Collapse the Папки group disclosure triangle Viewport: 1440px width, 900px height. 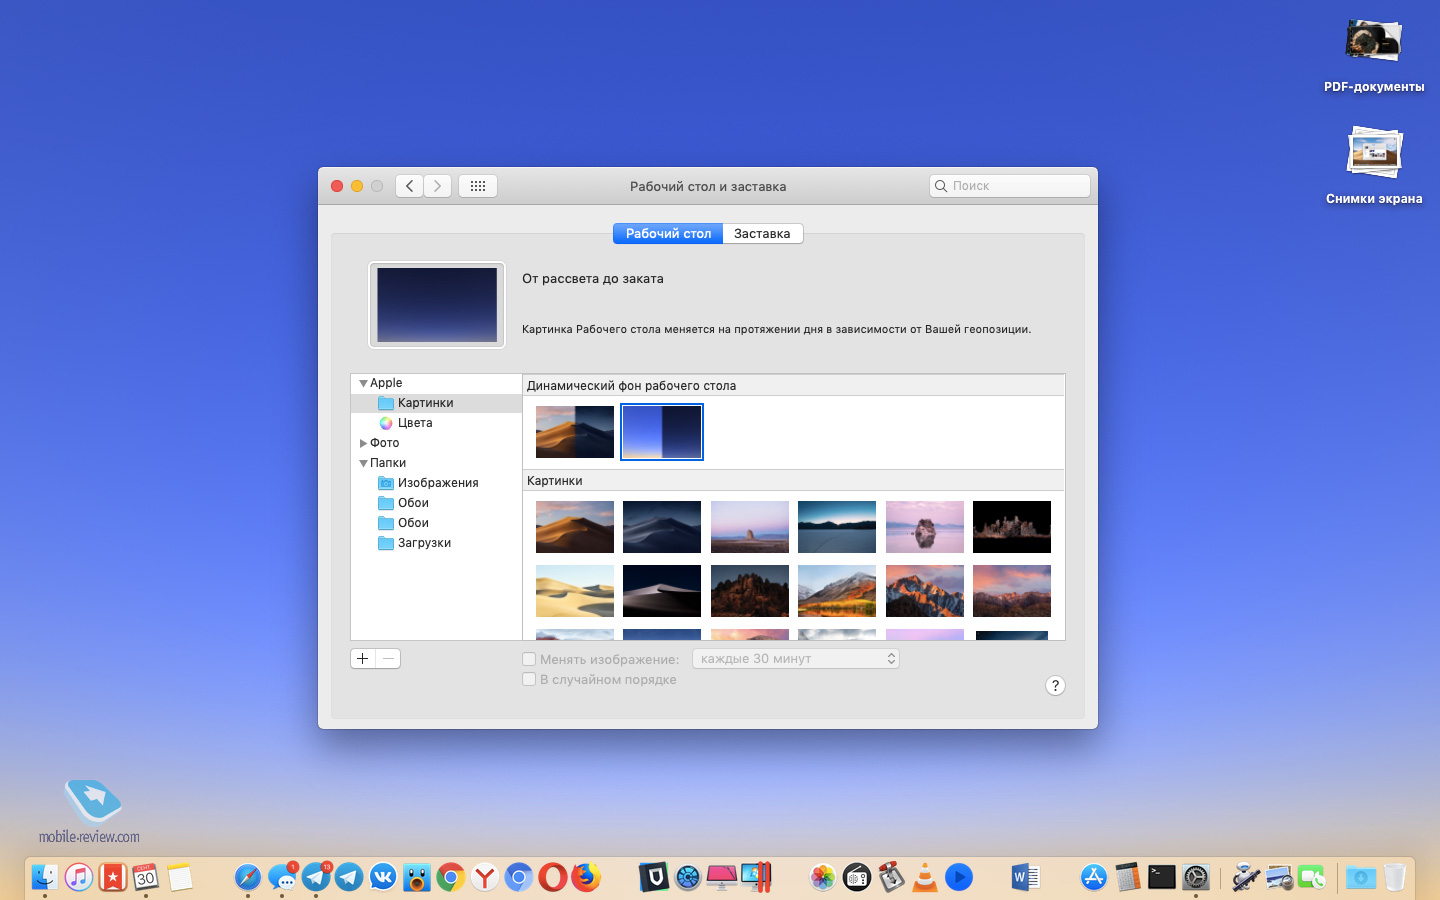pyautogui.click(x=363, y=463)
